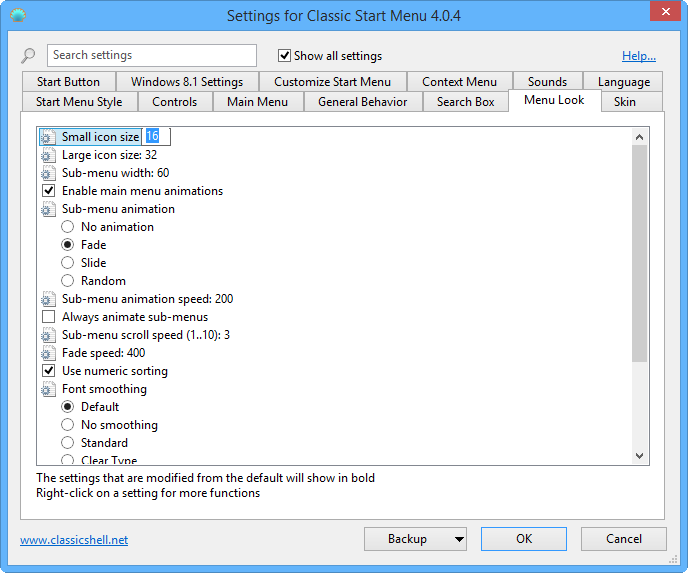Viewport: 688px width, 573px height.
Task: Switch to the Windows 8.1 Settings tab
Action: point(187,82)
